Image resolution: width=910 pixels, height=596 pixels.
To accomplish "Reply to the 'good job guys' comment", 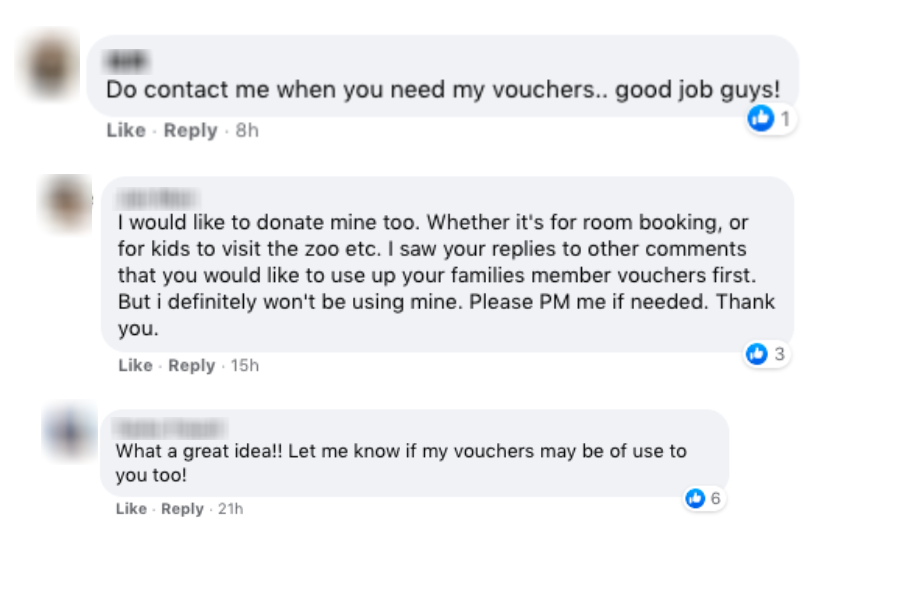I will [190, 131].
